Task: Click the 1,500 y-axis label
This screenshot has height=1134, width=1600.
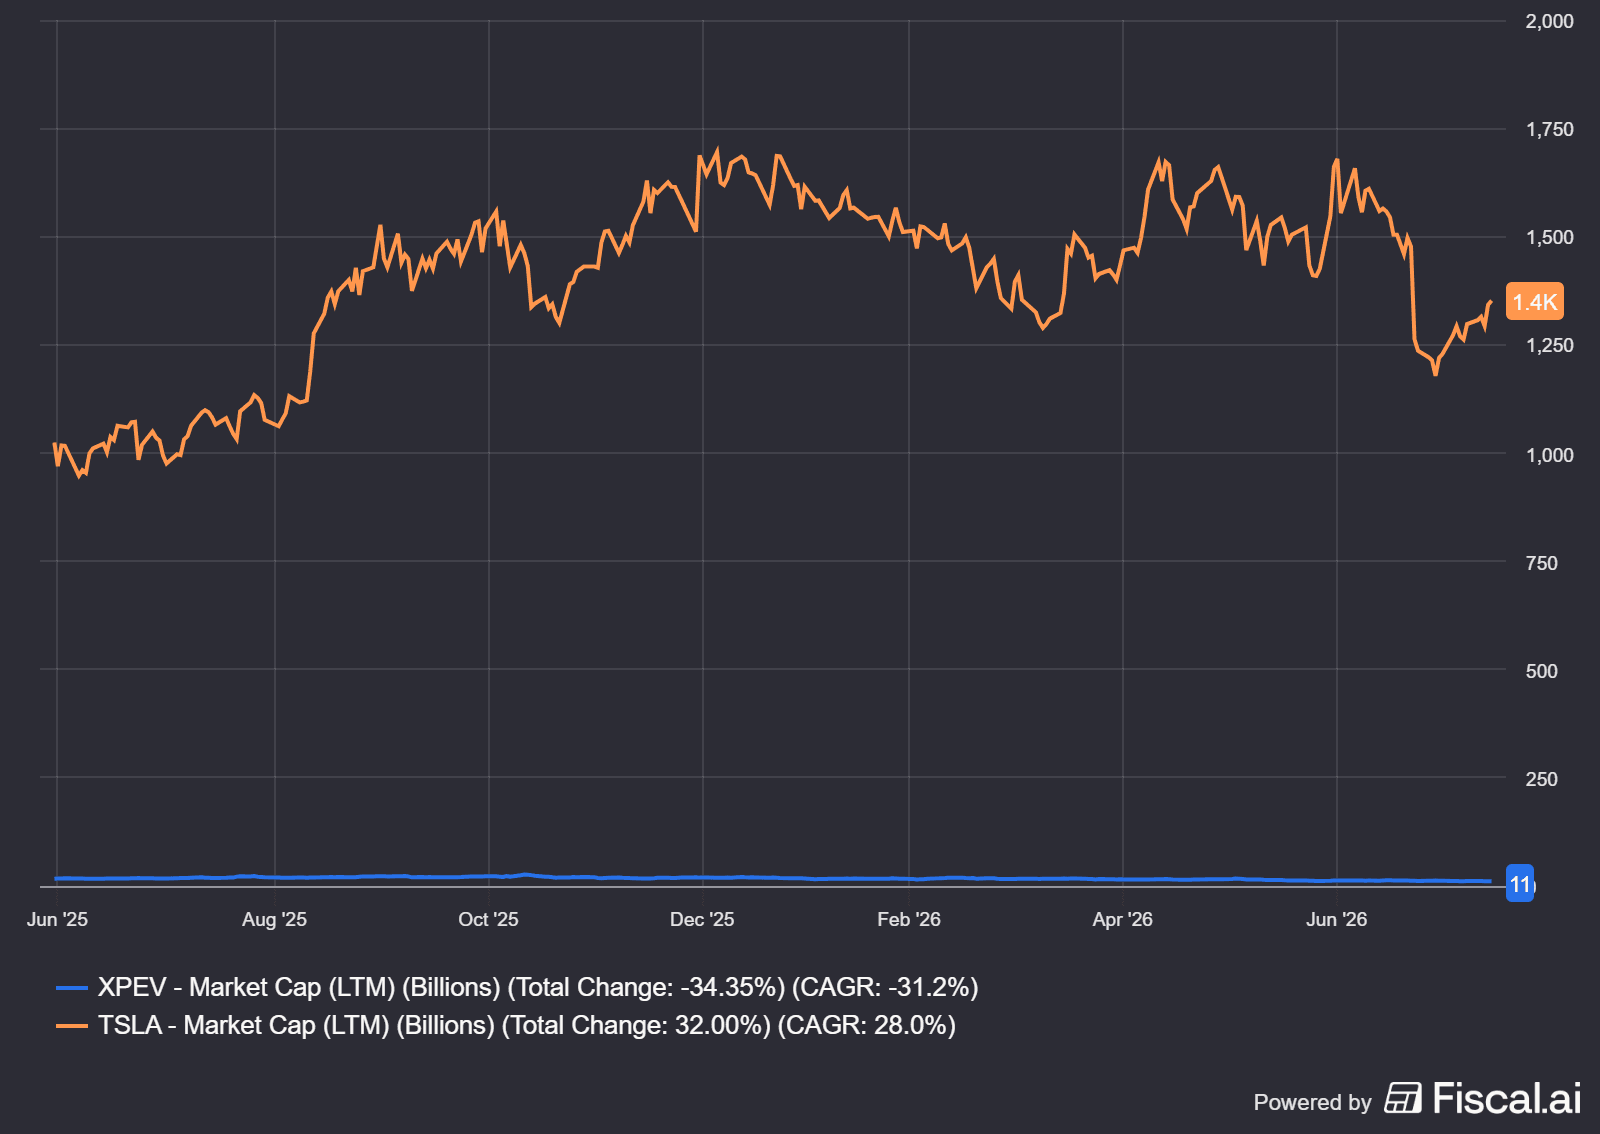Action: pyautogui.click(x=1549, y=237)
